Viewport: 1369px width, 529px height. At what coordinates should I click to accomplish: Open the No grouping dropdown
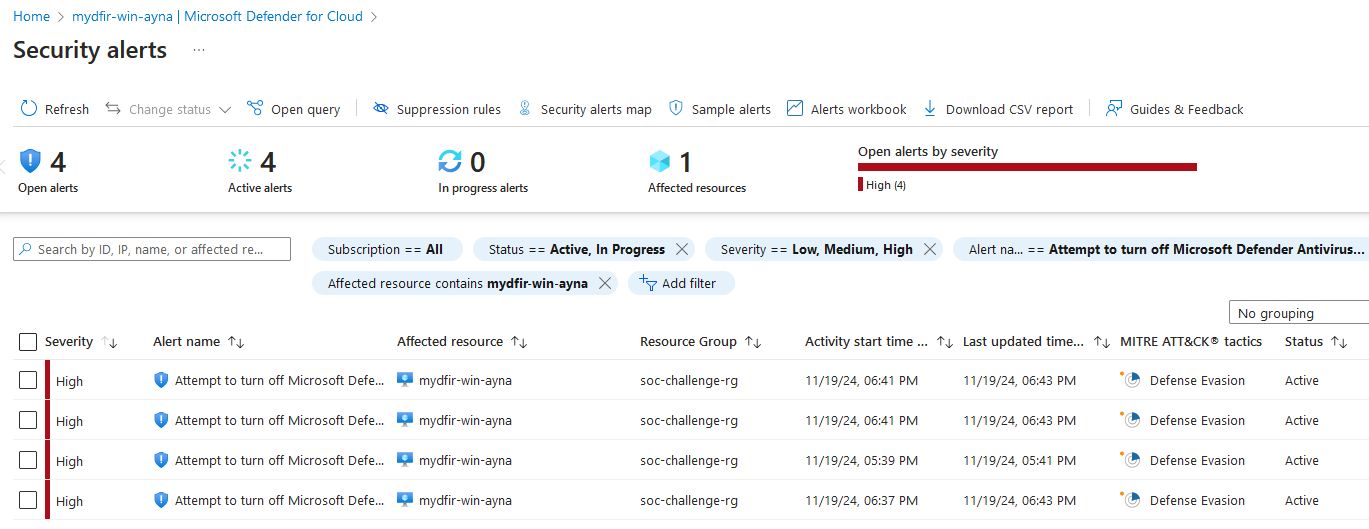[x=1298, y=313]
